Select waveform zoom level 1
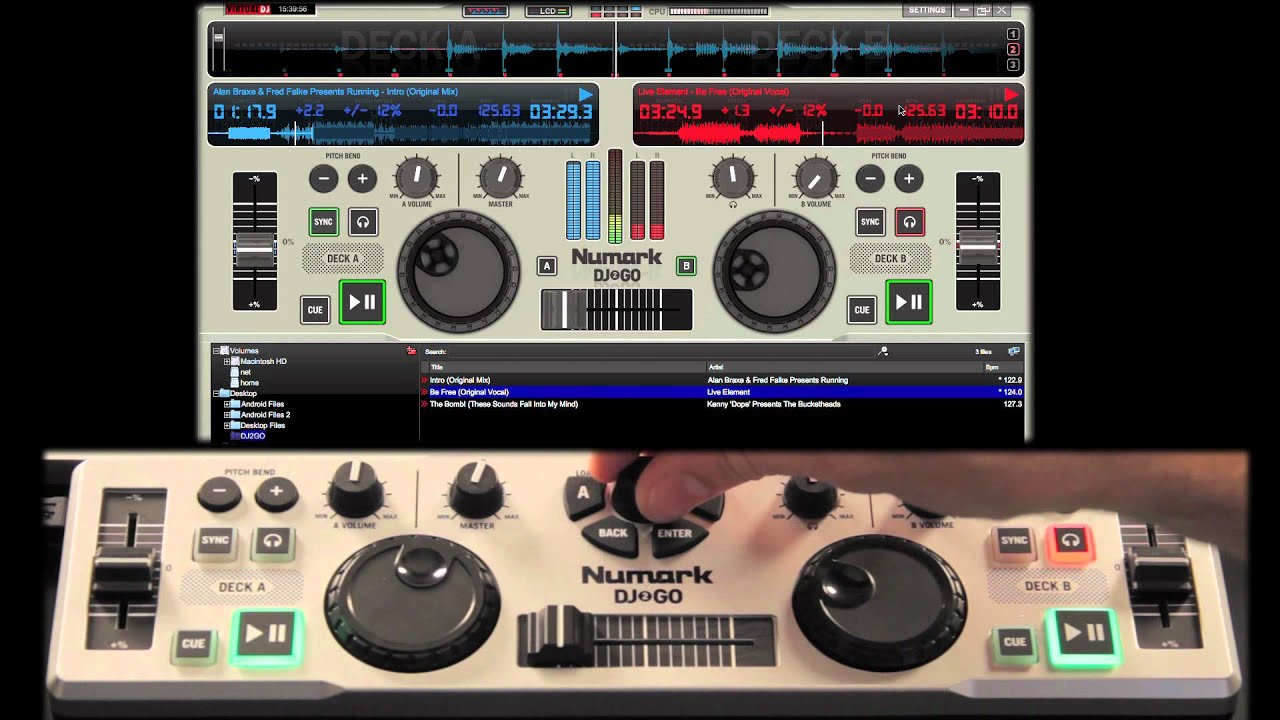This screenshot has height=720, width=1280. [1013, 34]
